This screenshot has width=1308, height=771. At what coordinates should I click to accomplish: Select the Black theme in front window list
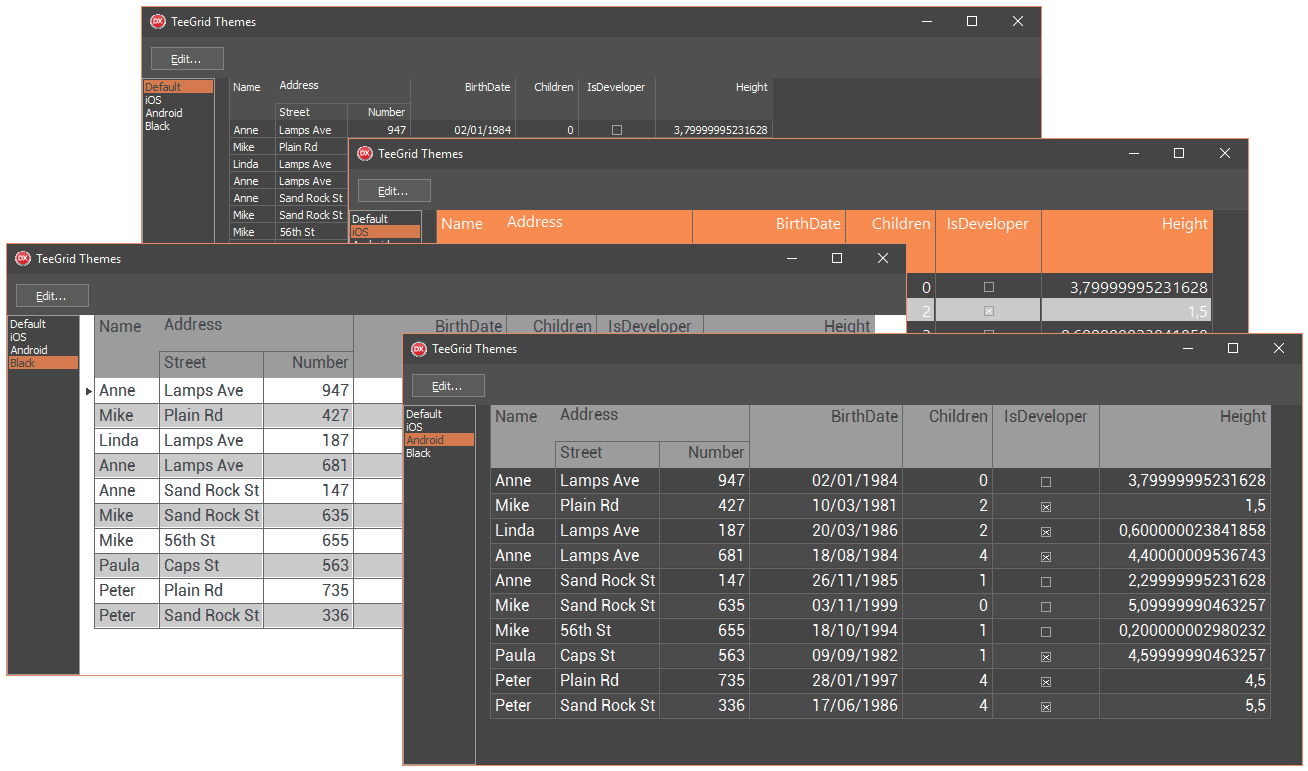click(x=419, y=454)
